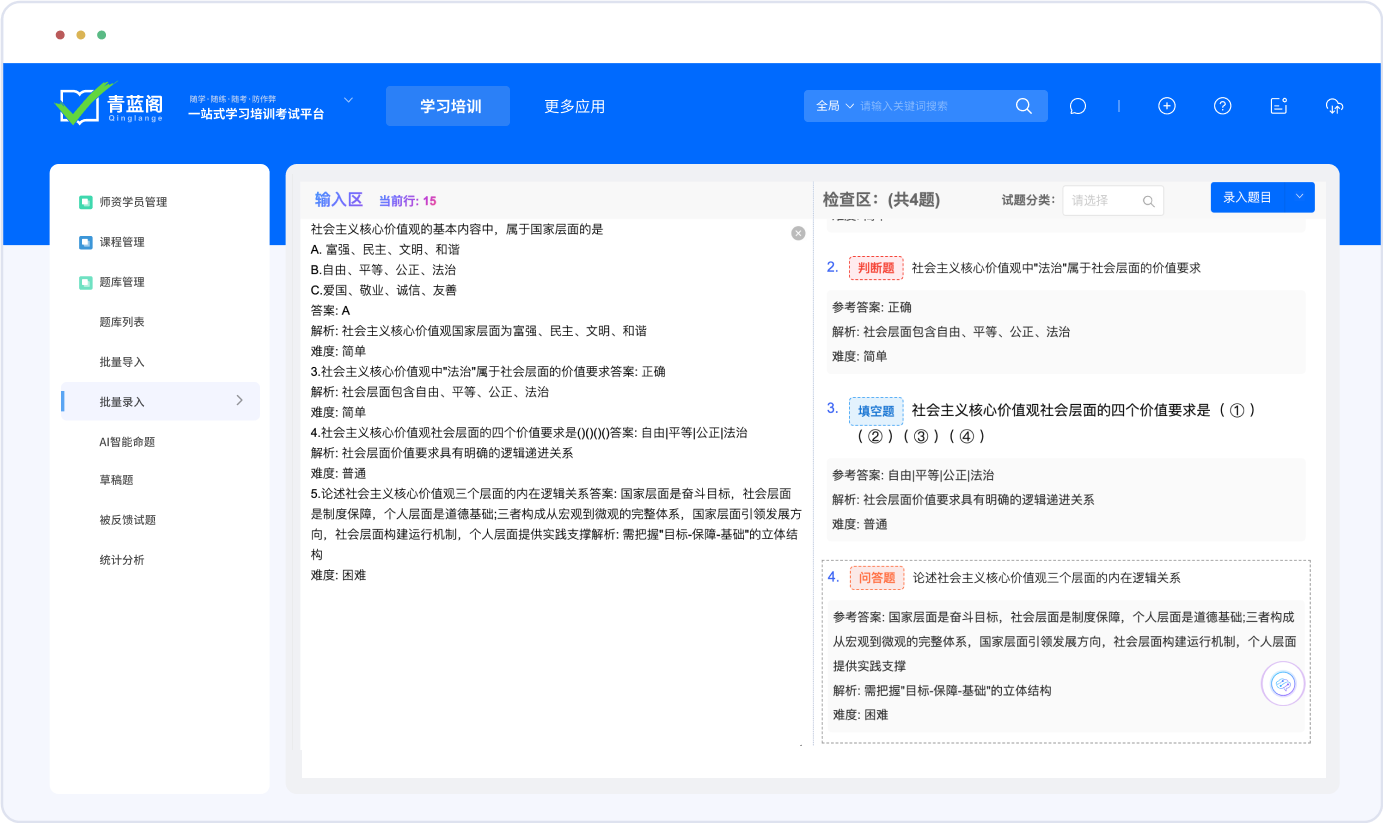This screenshot has width=1383, height=823.
Task: Open the help question mark icon
Action: pyautogui.click(x=1222, y=106)
